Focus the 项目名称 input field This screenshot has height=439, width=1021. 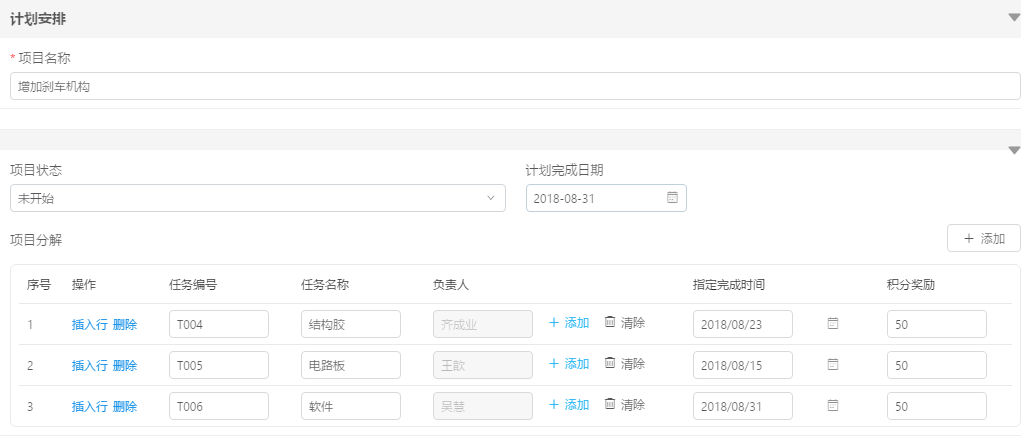(x=515, y=86)
